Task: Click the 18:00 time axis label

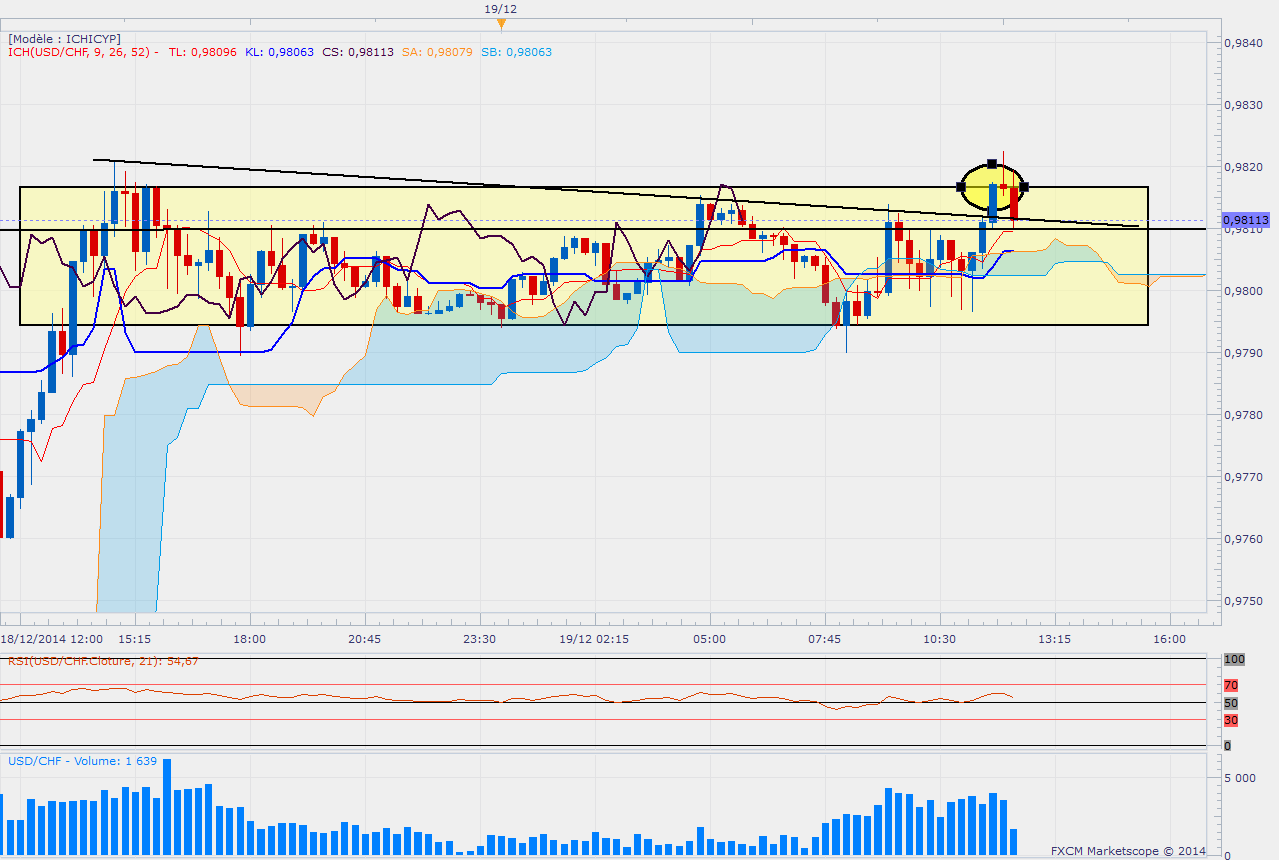Action: (x=249, y=638)
